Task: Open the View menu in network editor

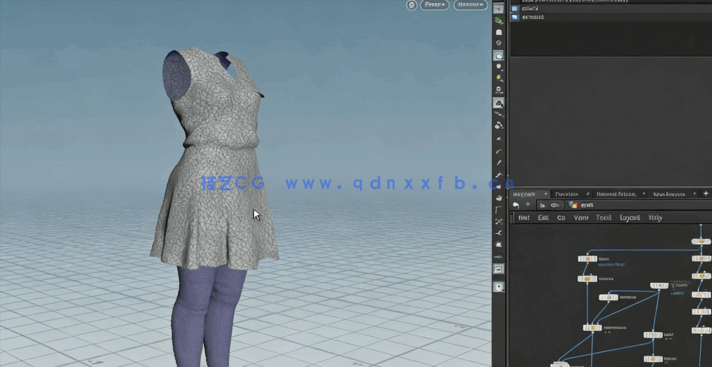Action: [x=581, y=218]
